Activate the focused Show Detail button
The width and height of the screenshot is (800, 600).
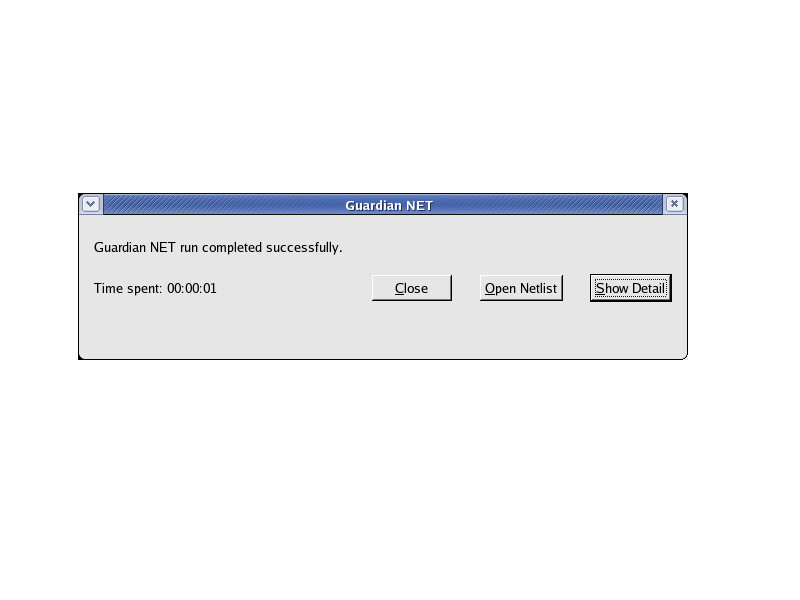631,288
